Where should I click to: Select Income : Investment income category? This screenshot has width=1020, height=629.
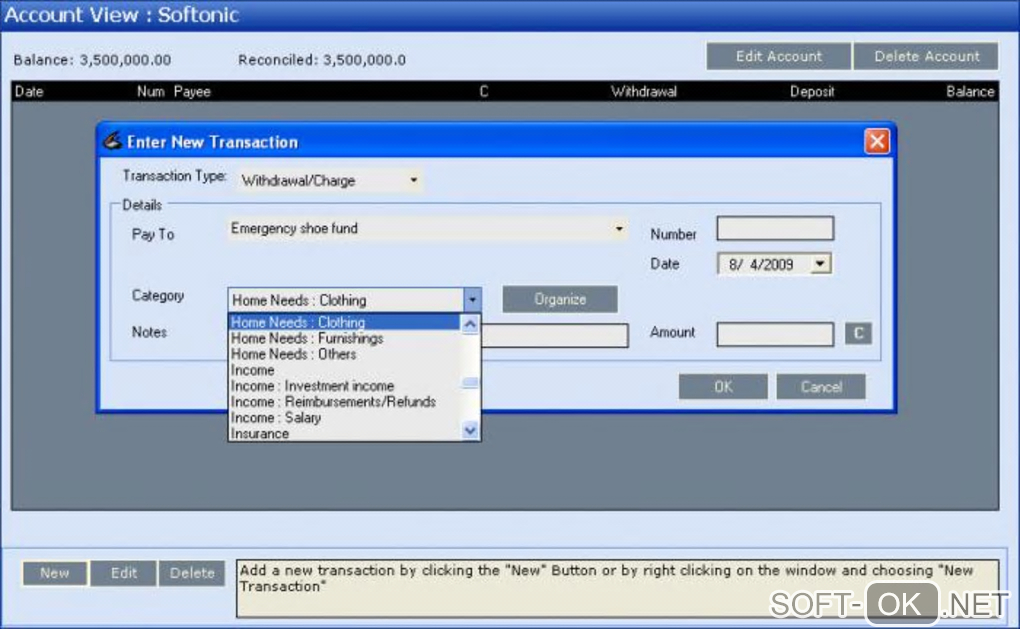[345, 386]
